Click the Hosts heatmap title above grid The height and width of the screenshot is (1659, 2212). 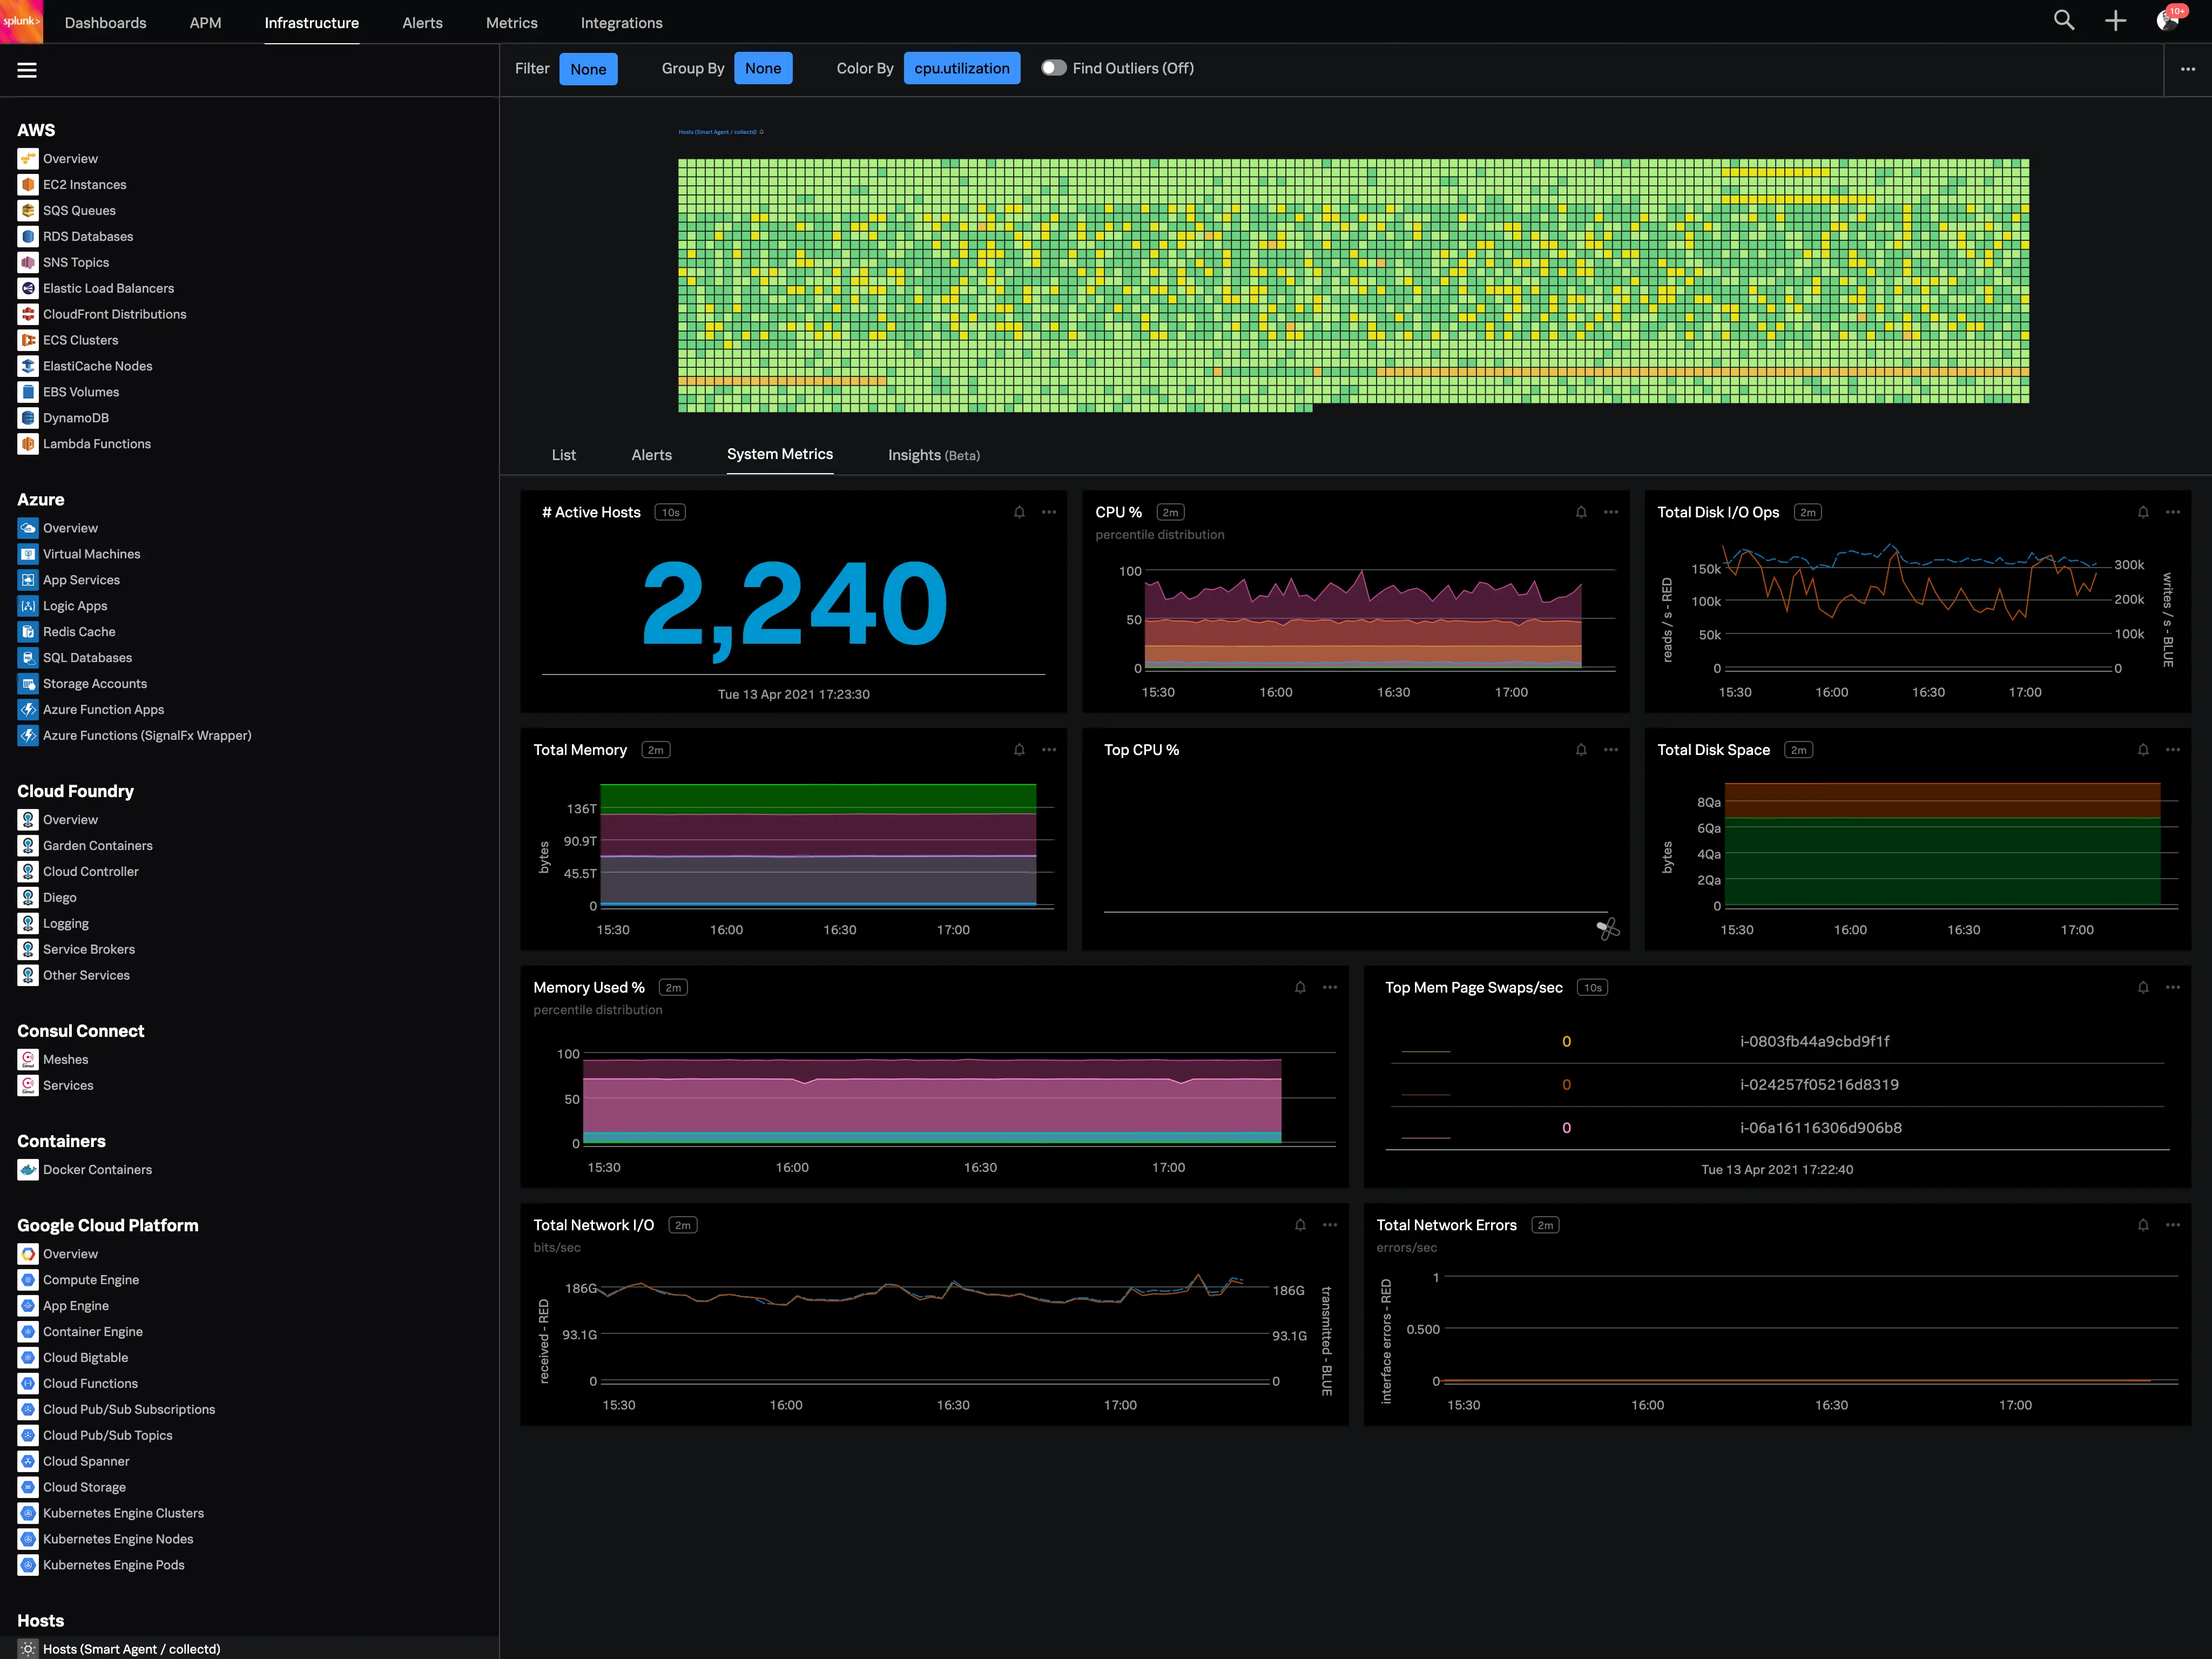[718, 132]
